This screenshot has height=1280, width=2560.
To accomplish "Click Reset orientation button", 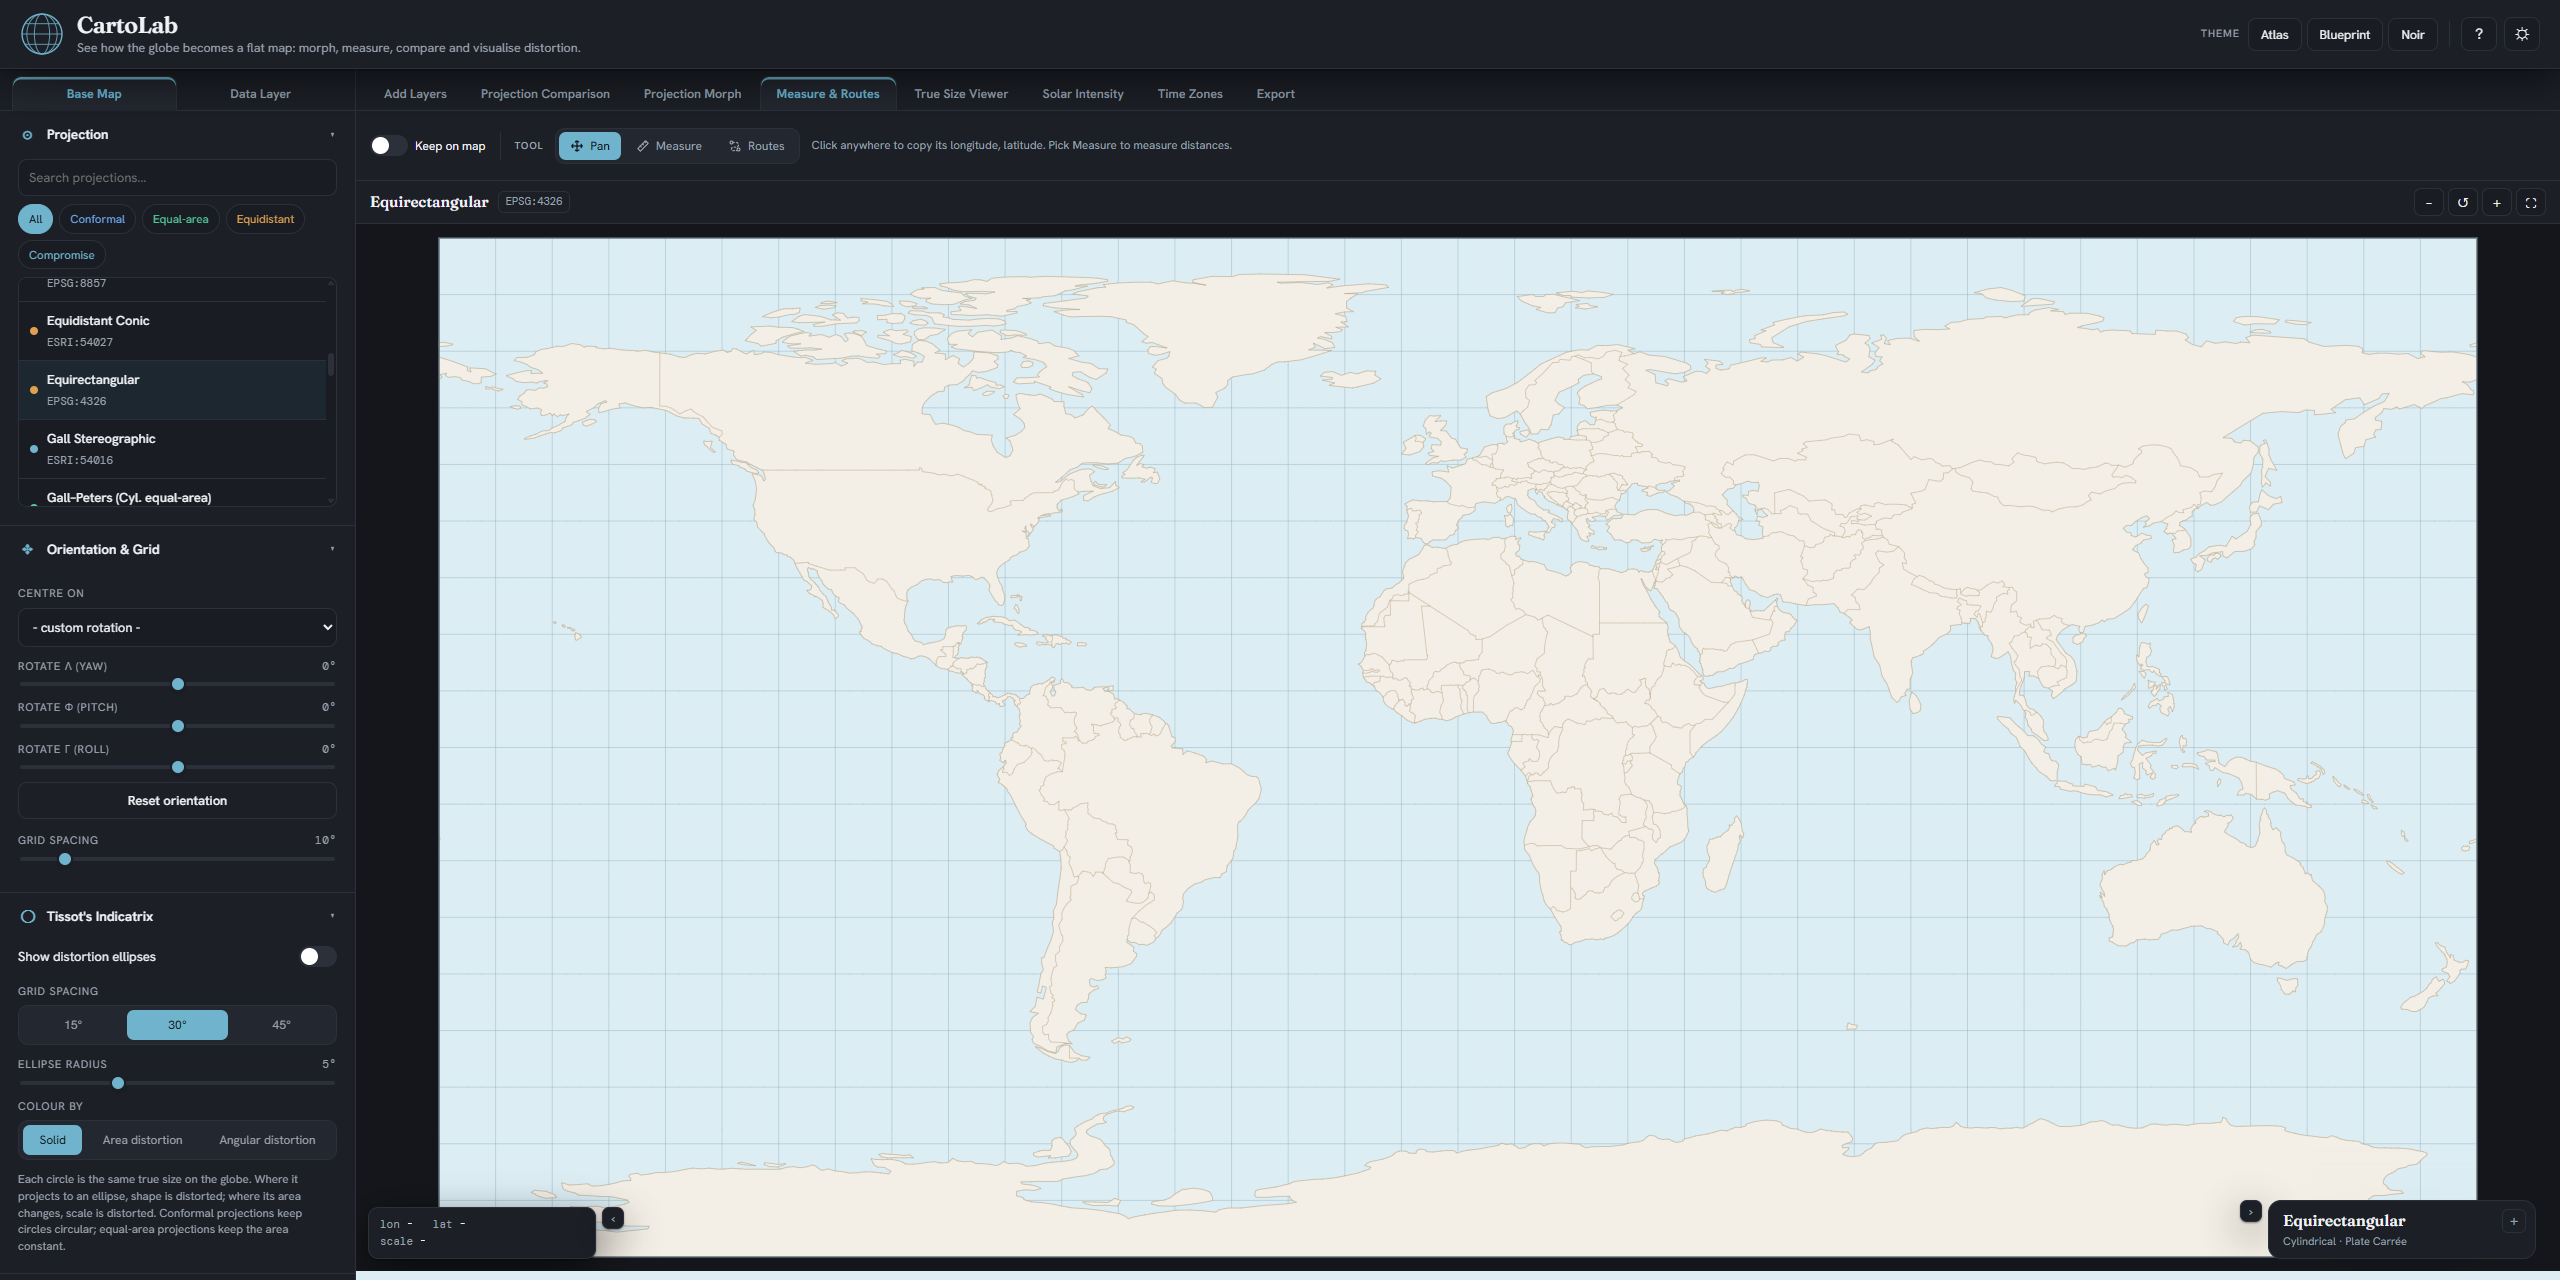I will [177, 801].
